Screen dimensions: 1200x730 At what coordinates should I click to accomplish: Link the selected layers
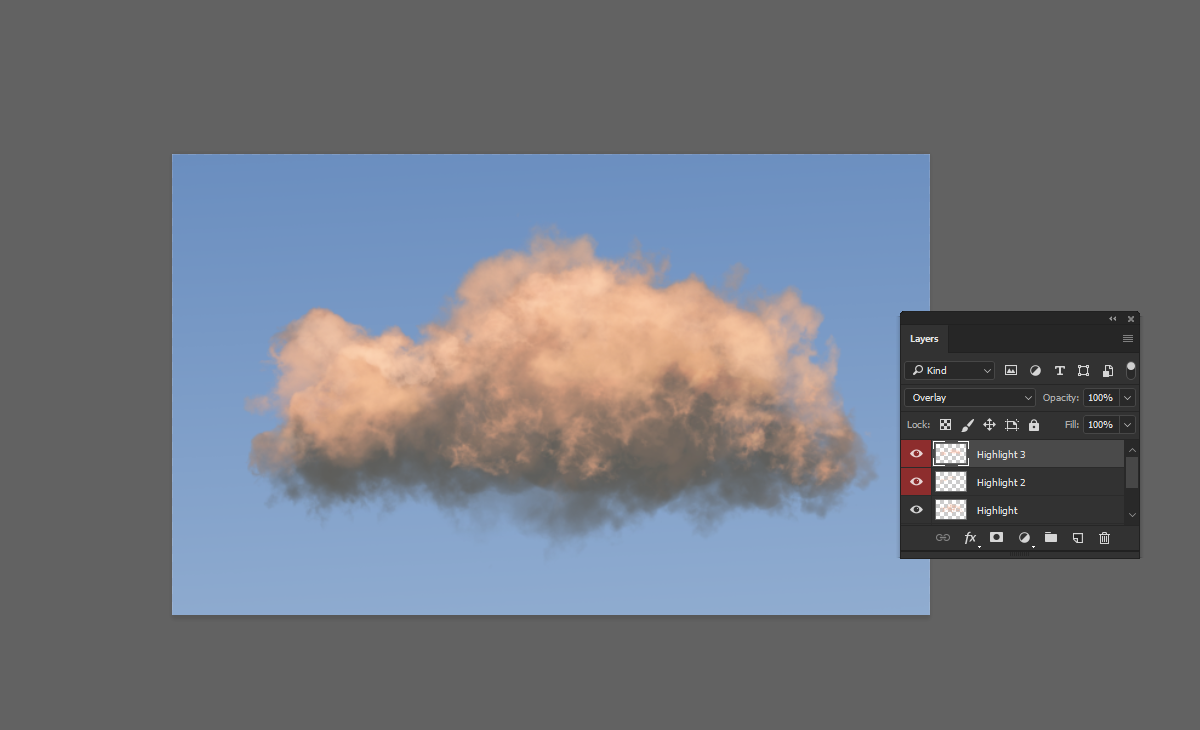click(942, 538)
